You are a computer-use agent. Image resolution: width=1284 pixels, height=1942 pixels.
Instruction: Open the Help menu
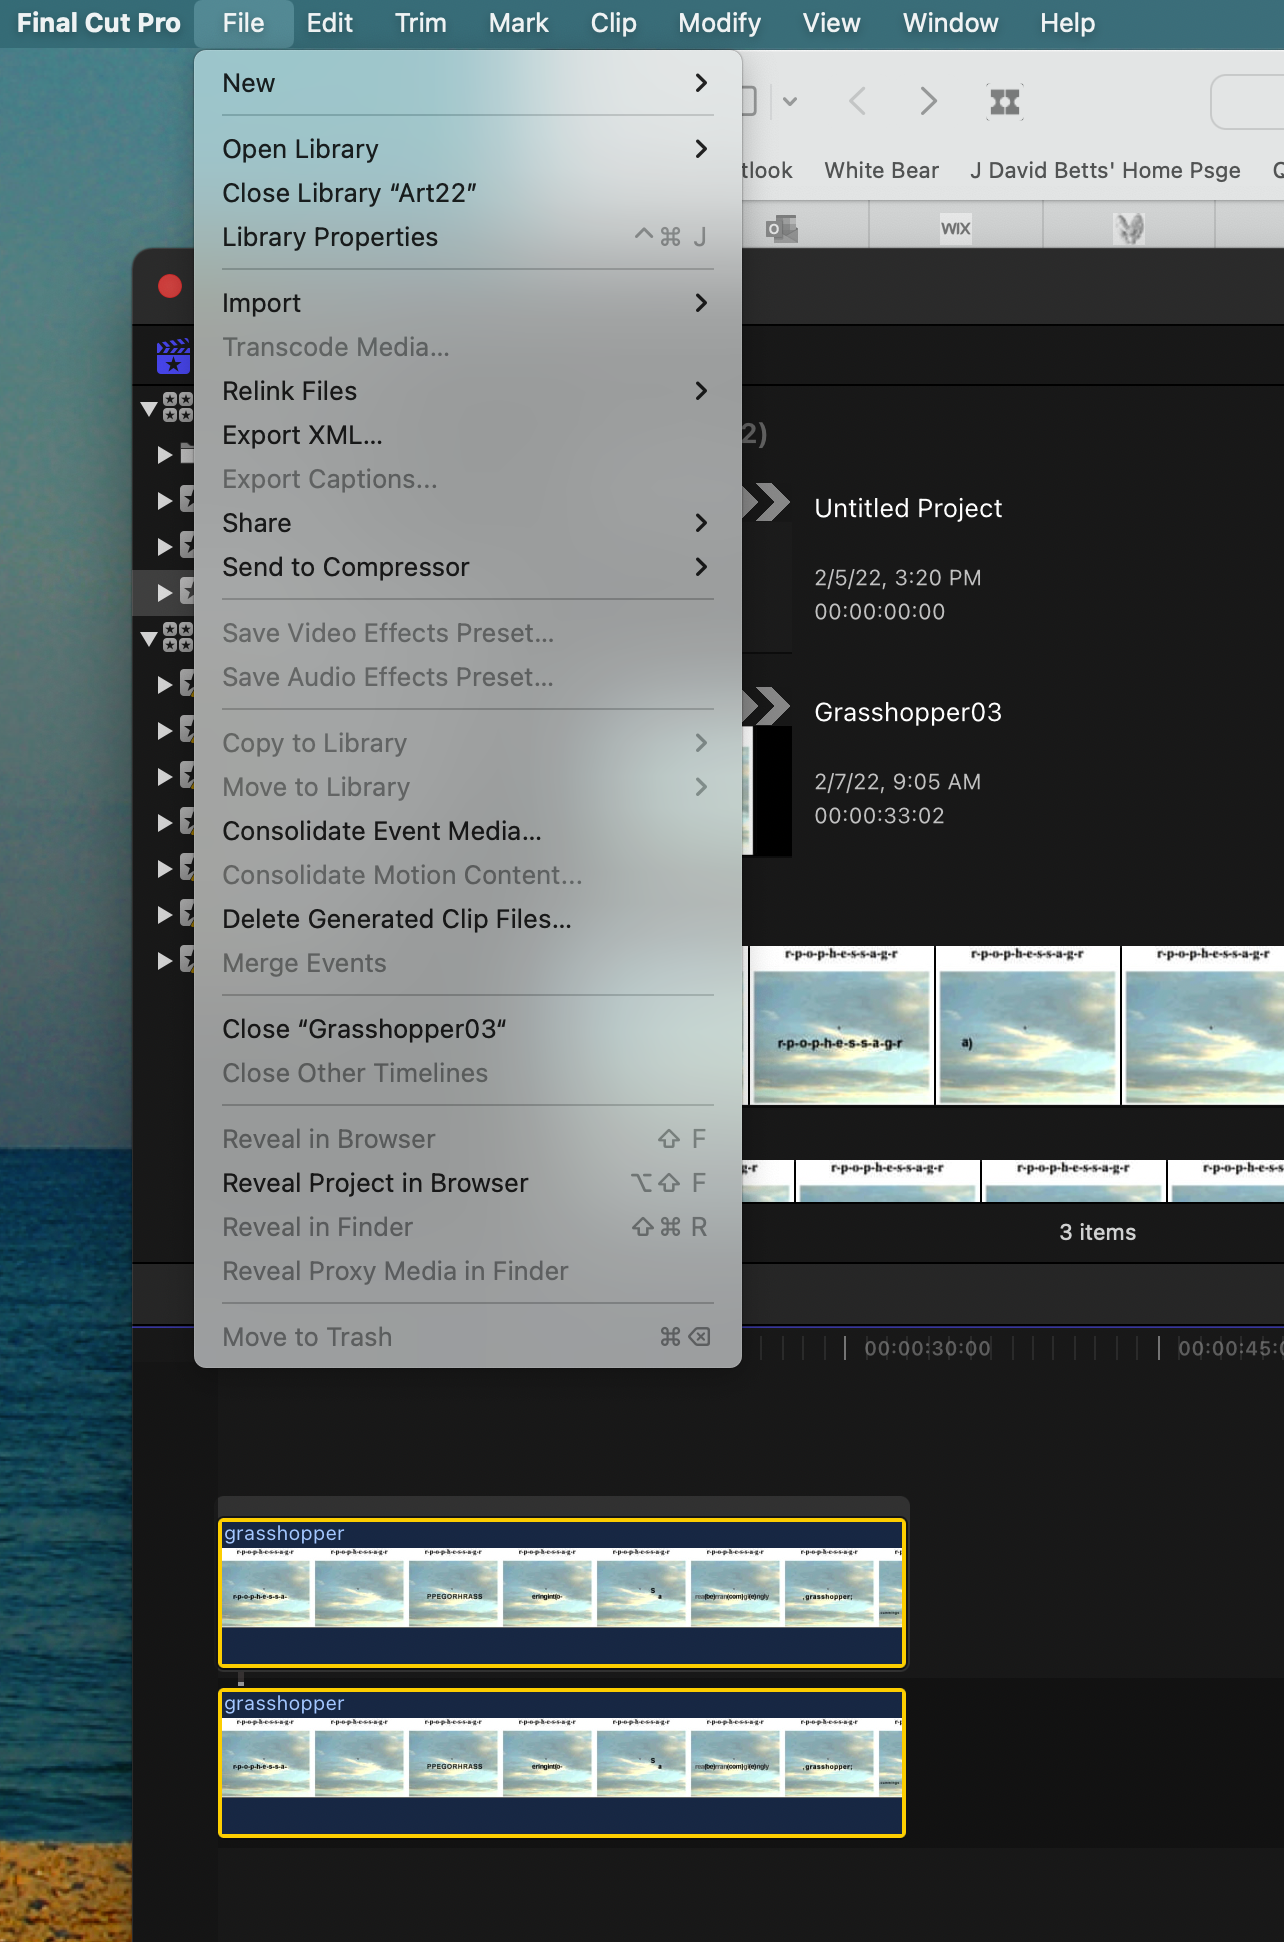1067,23
